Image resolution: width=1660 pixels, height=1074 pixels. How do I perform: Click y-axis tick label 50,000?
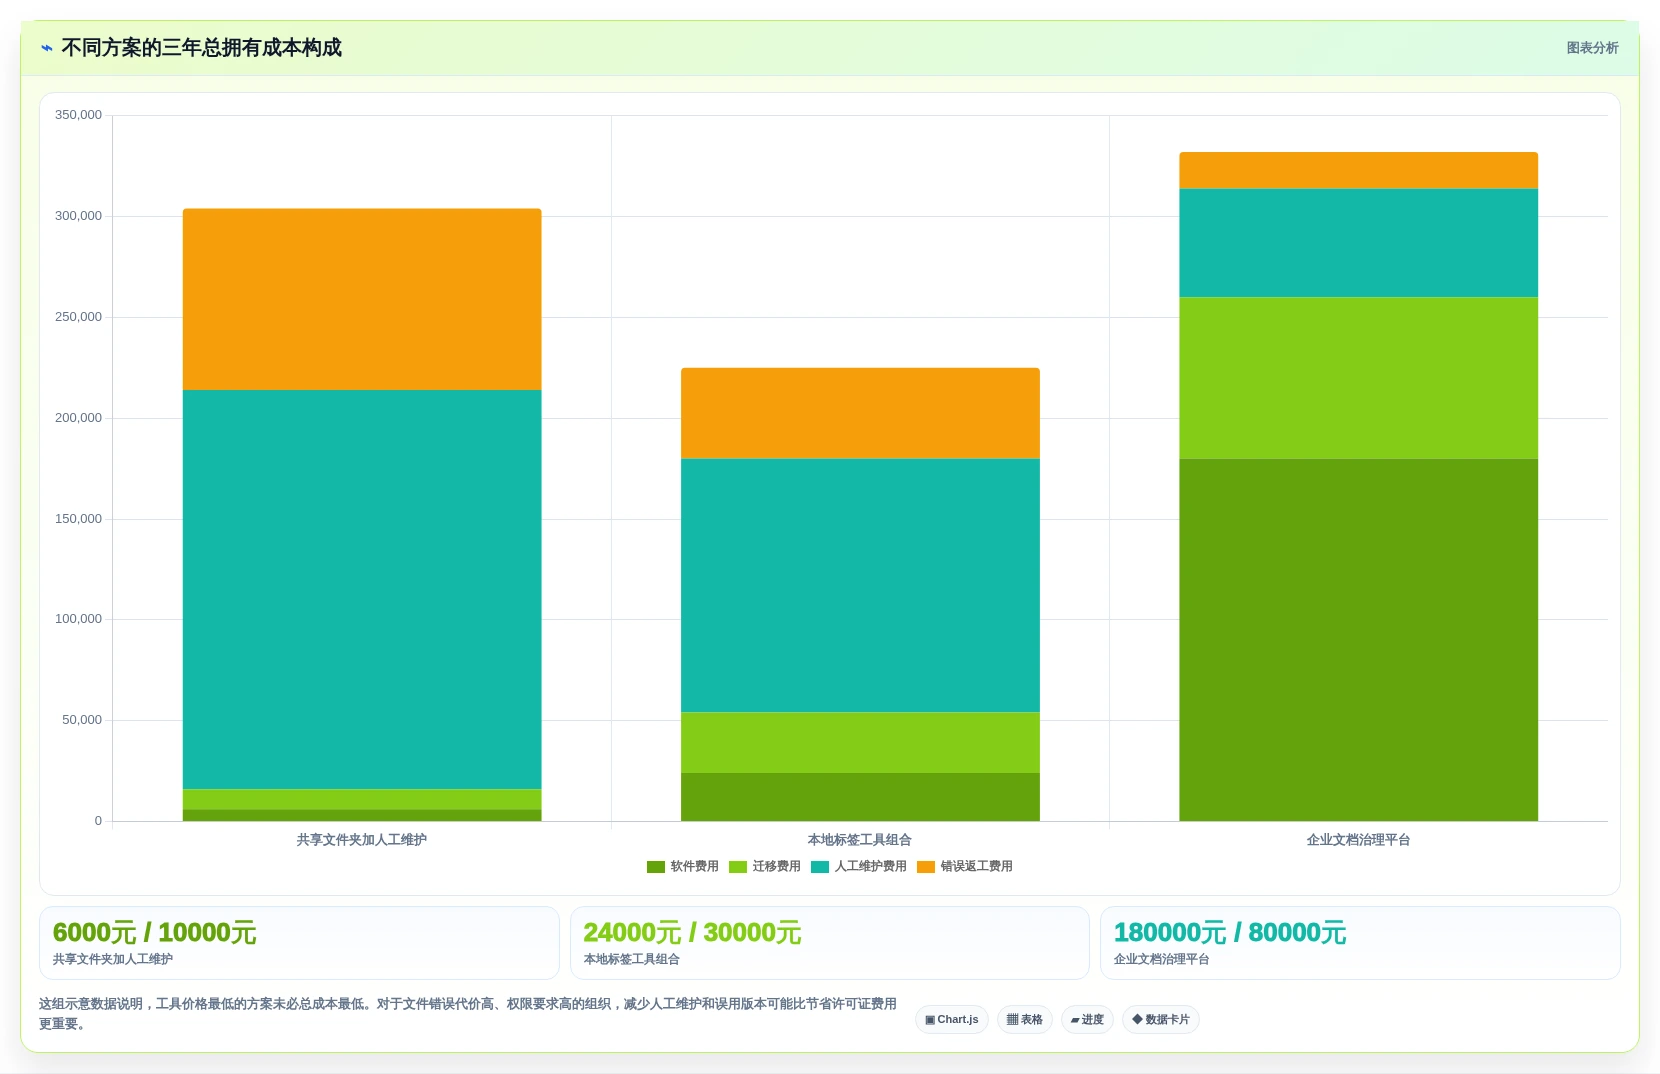(82, 720)
